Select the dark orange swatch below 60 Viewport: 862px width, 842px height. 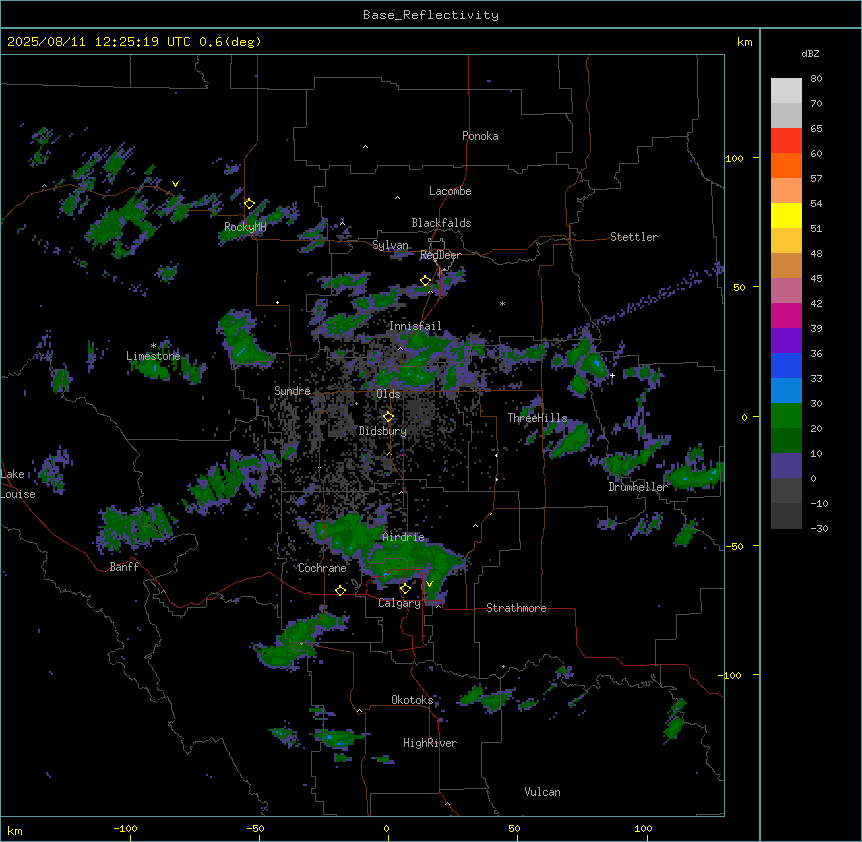point(786,165)
